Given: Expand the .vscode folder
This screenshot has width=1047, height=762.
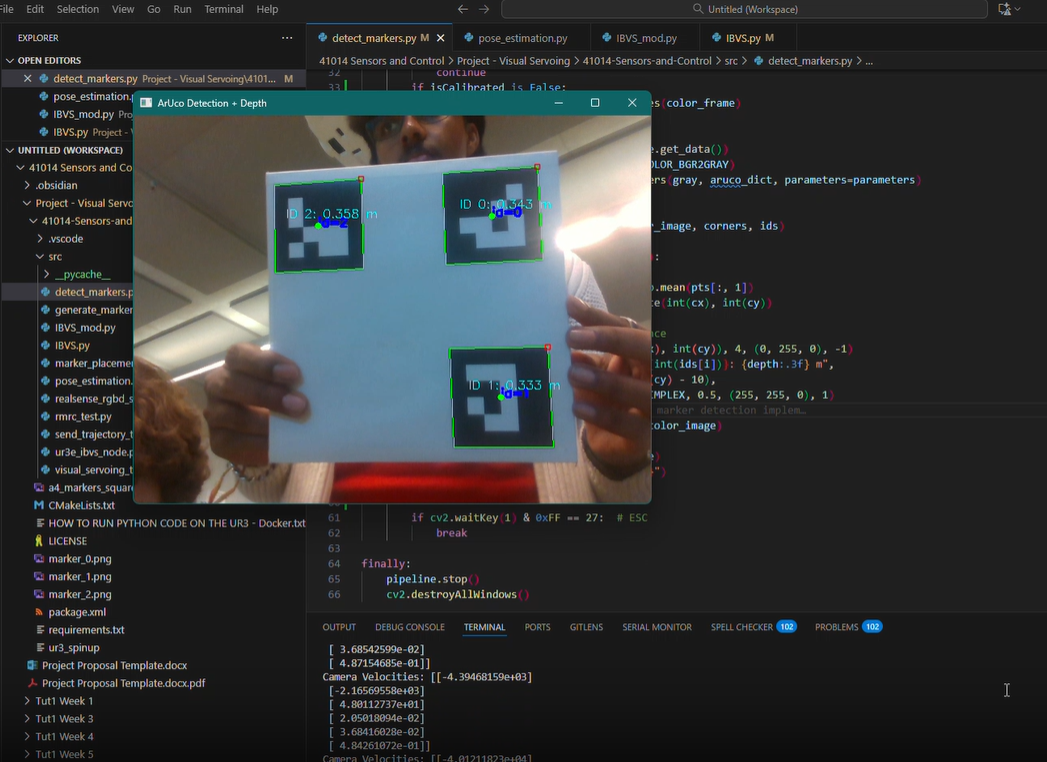Looking at the screenshot, I should pos(40,238).
